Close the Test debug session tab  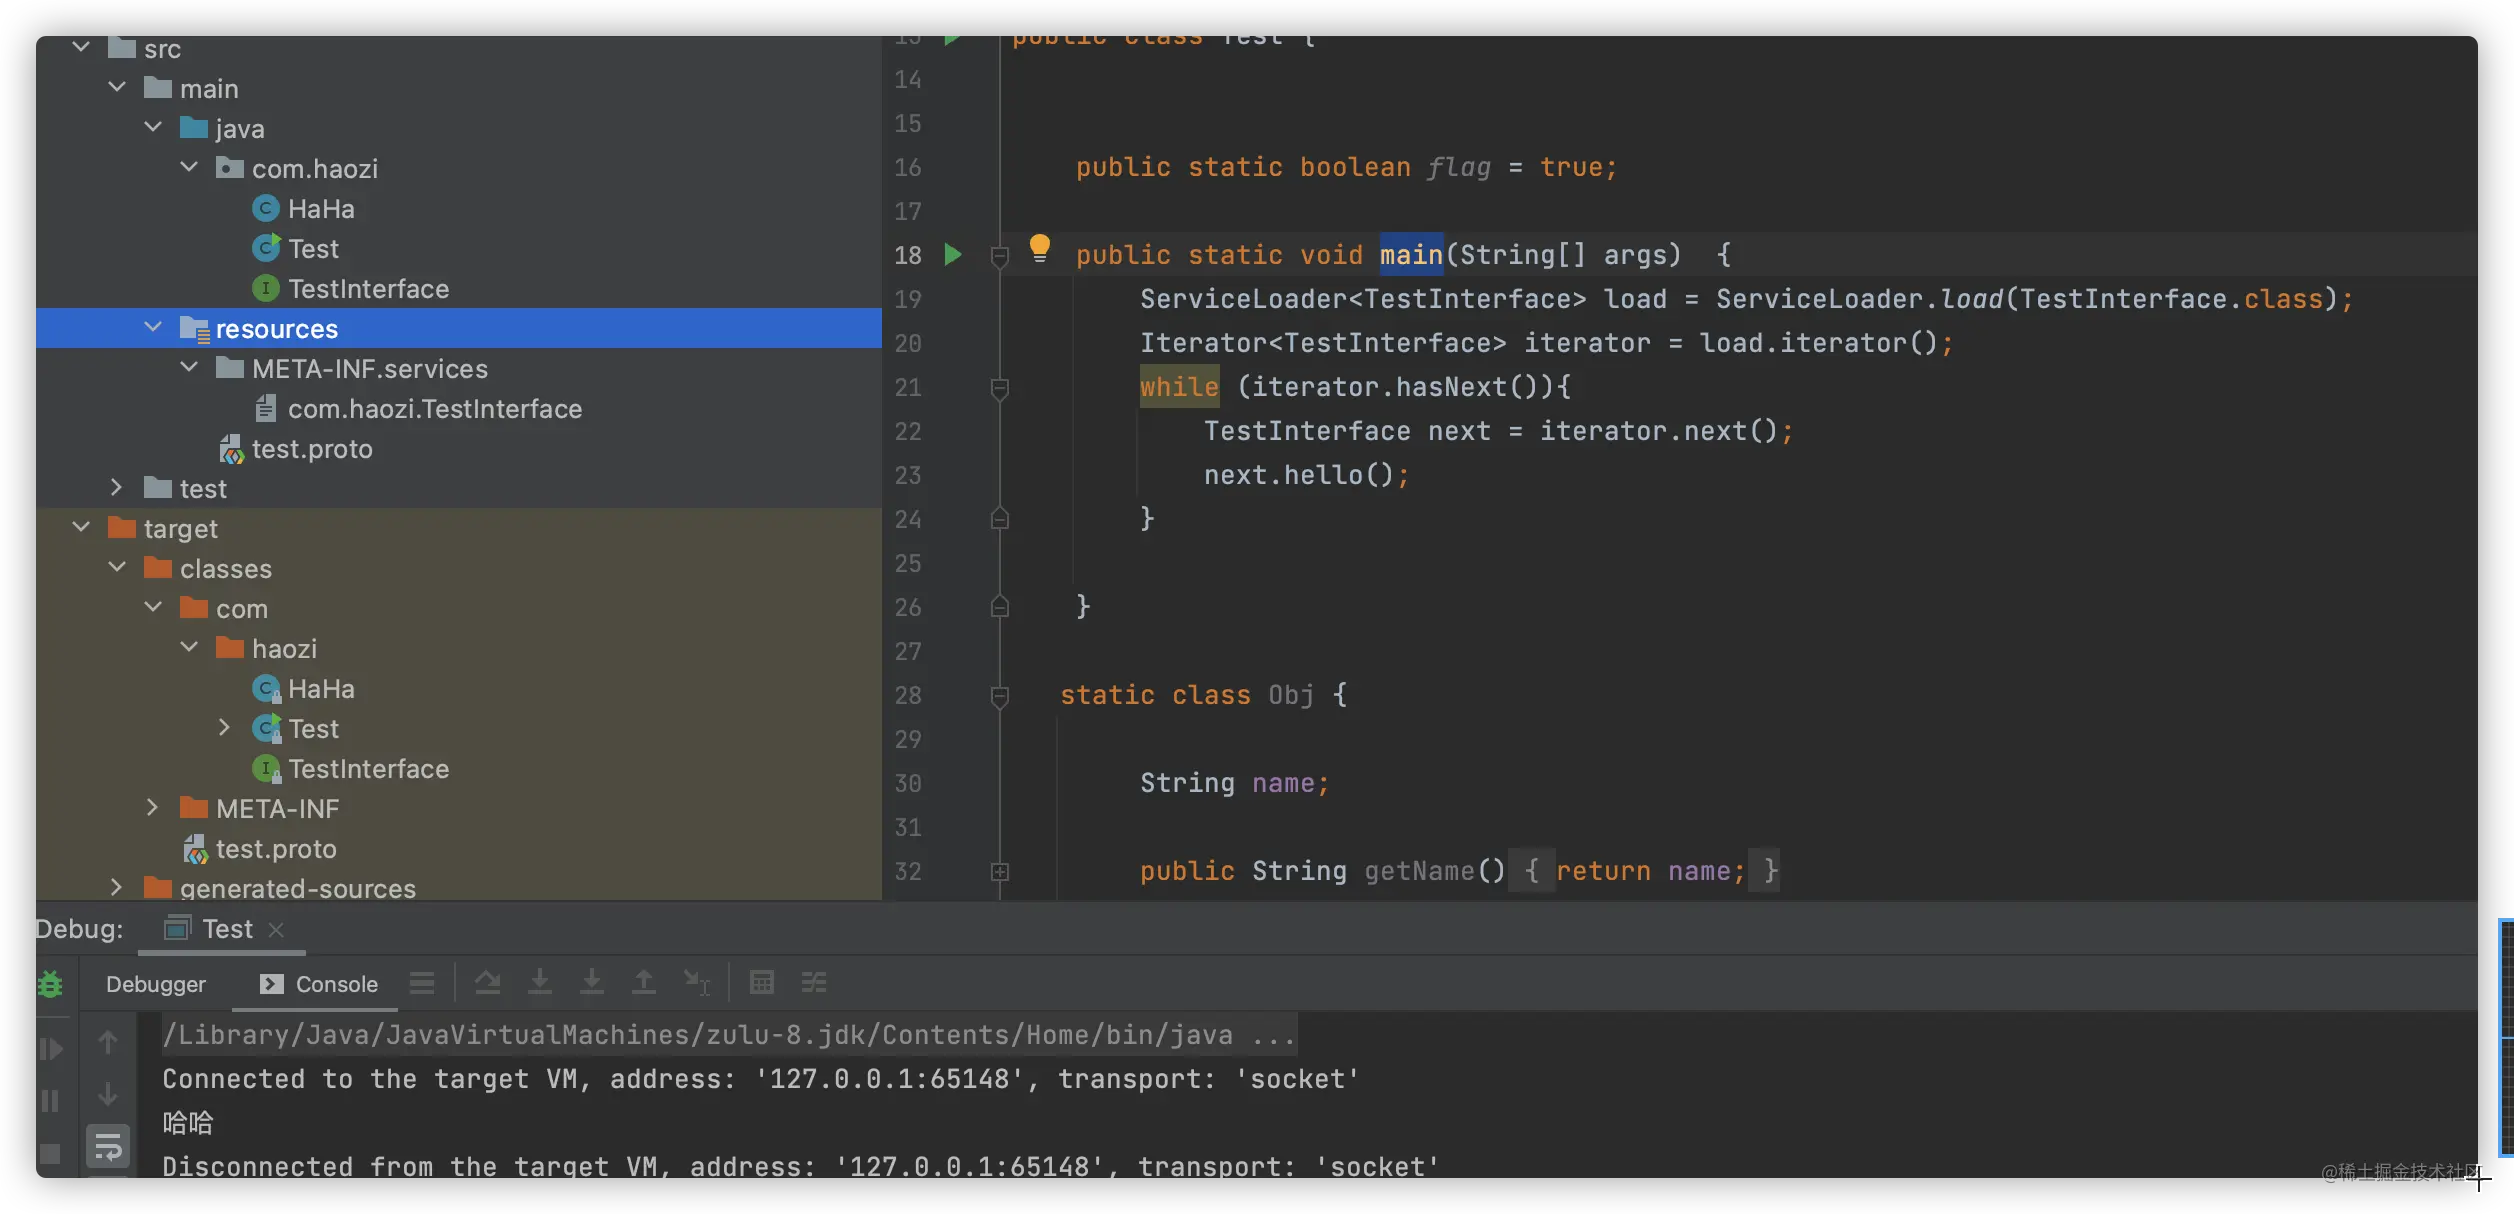[277, 930]
